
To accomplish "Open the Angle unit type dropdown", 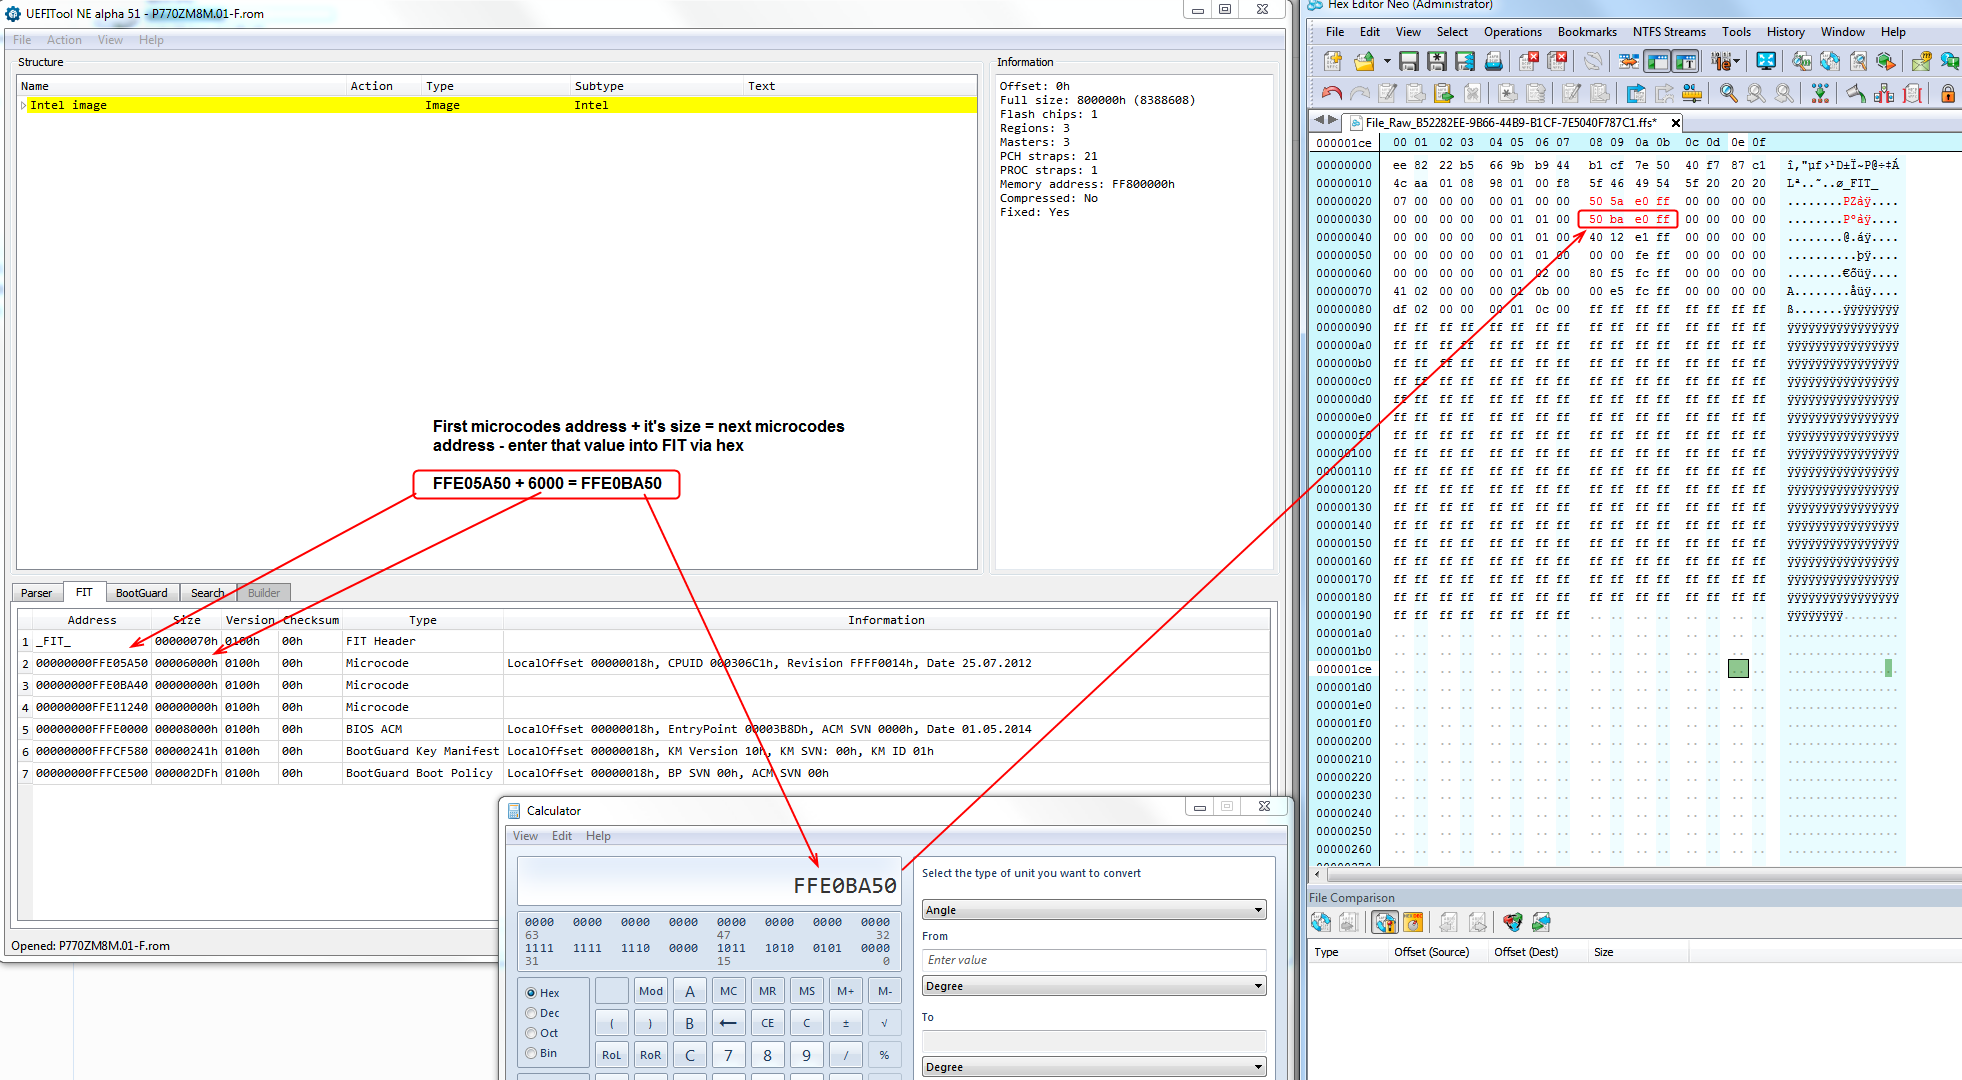I will click(x=1094, y=910).
